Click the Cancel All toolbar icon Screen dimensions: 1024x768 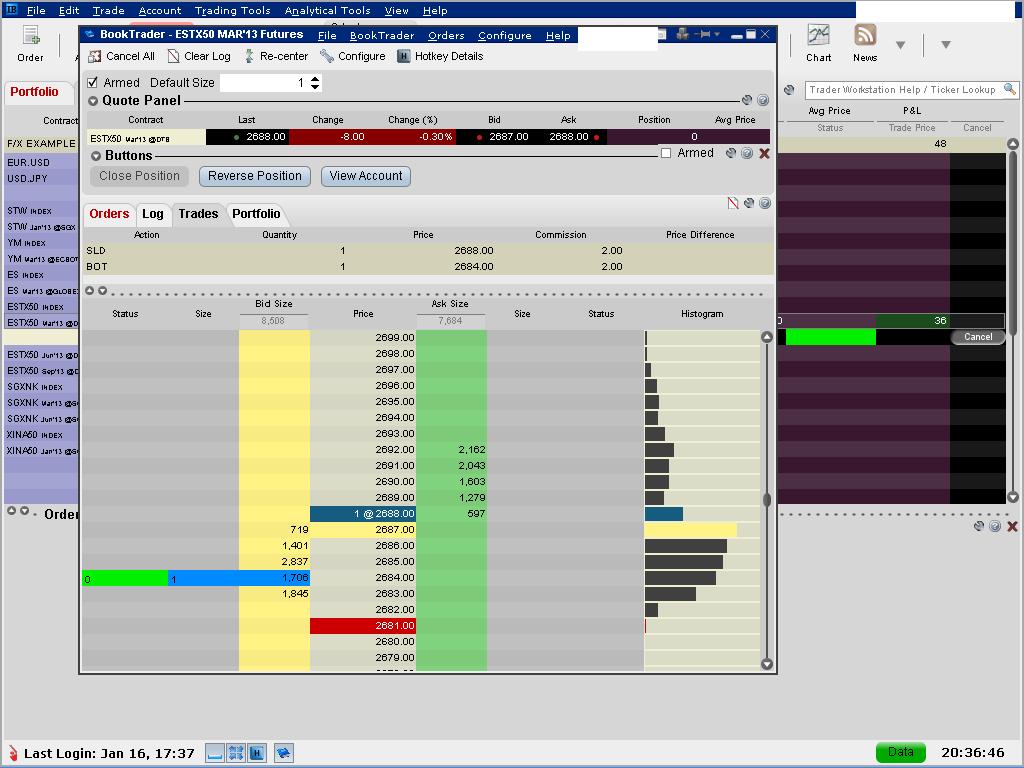[95, 56]
